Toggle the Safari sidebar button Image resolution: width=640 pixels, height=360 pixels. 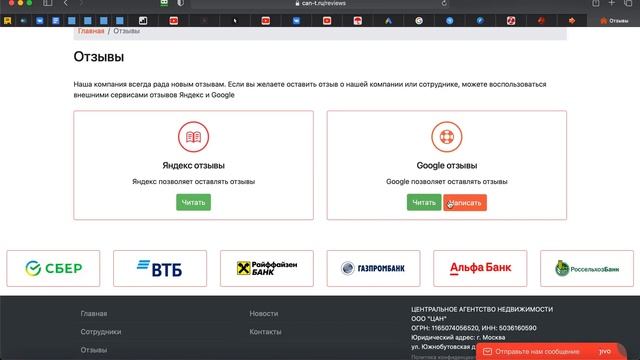pos(48,3)
